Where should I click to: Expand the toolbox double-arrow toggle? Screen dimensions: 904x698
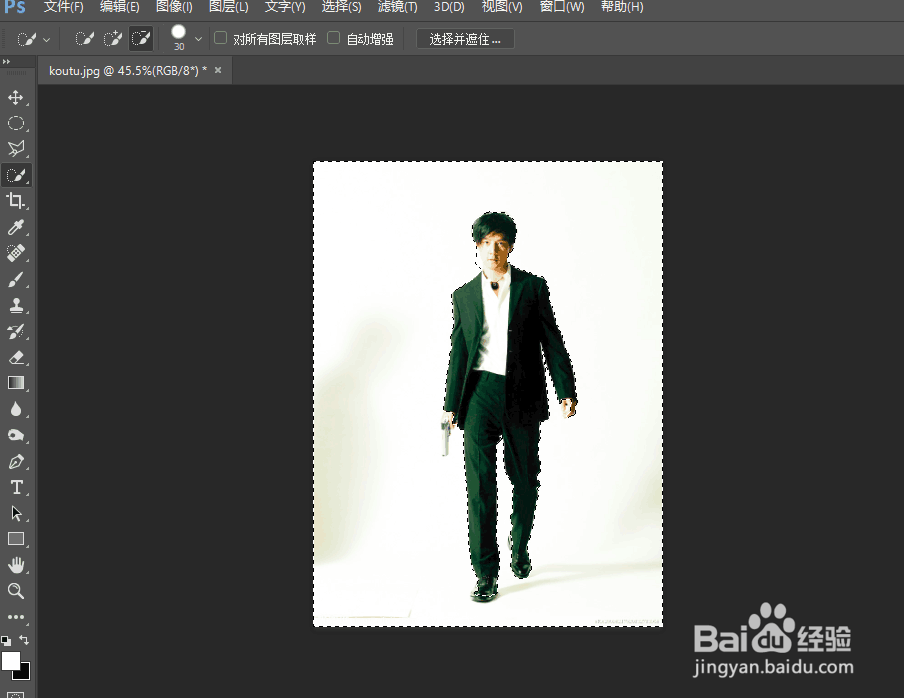[x=6, y=62]
